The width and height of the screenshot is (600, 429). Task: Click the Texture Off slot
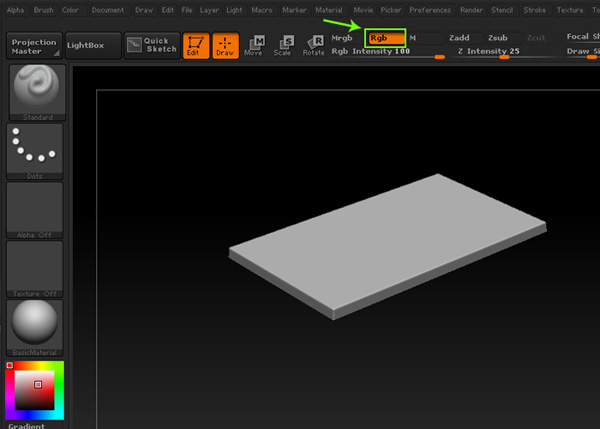pos(35,267)
